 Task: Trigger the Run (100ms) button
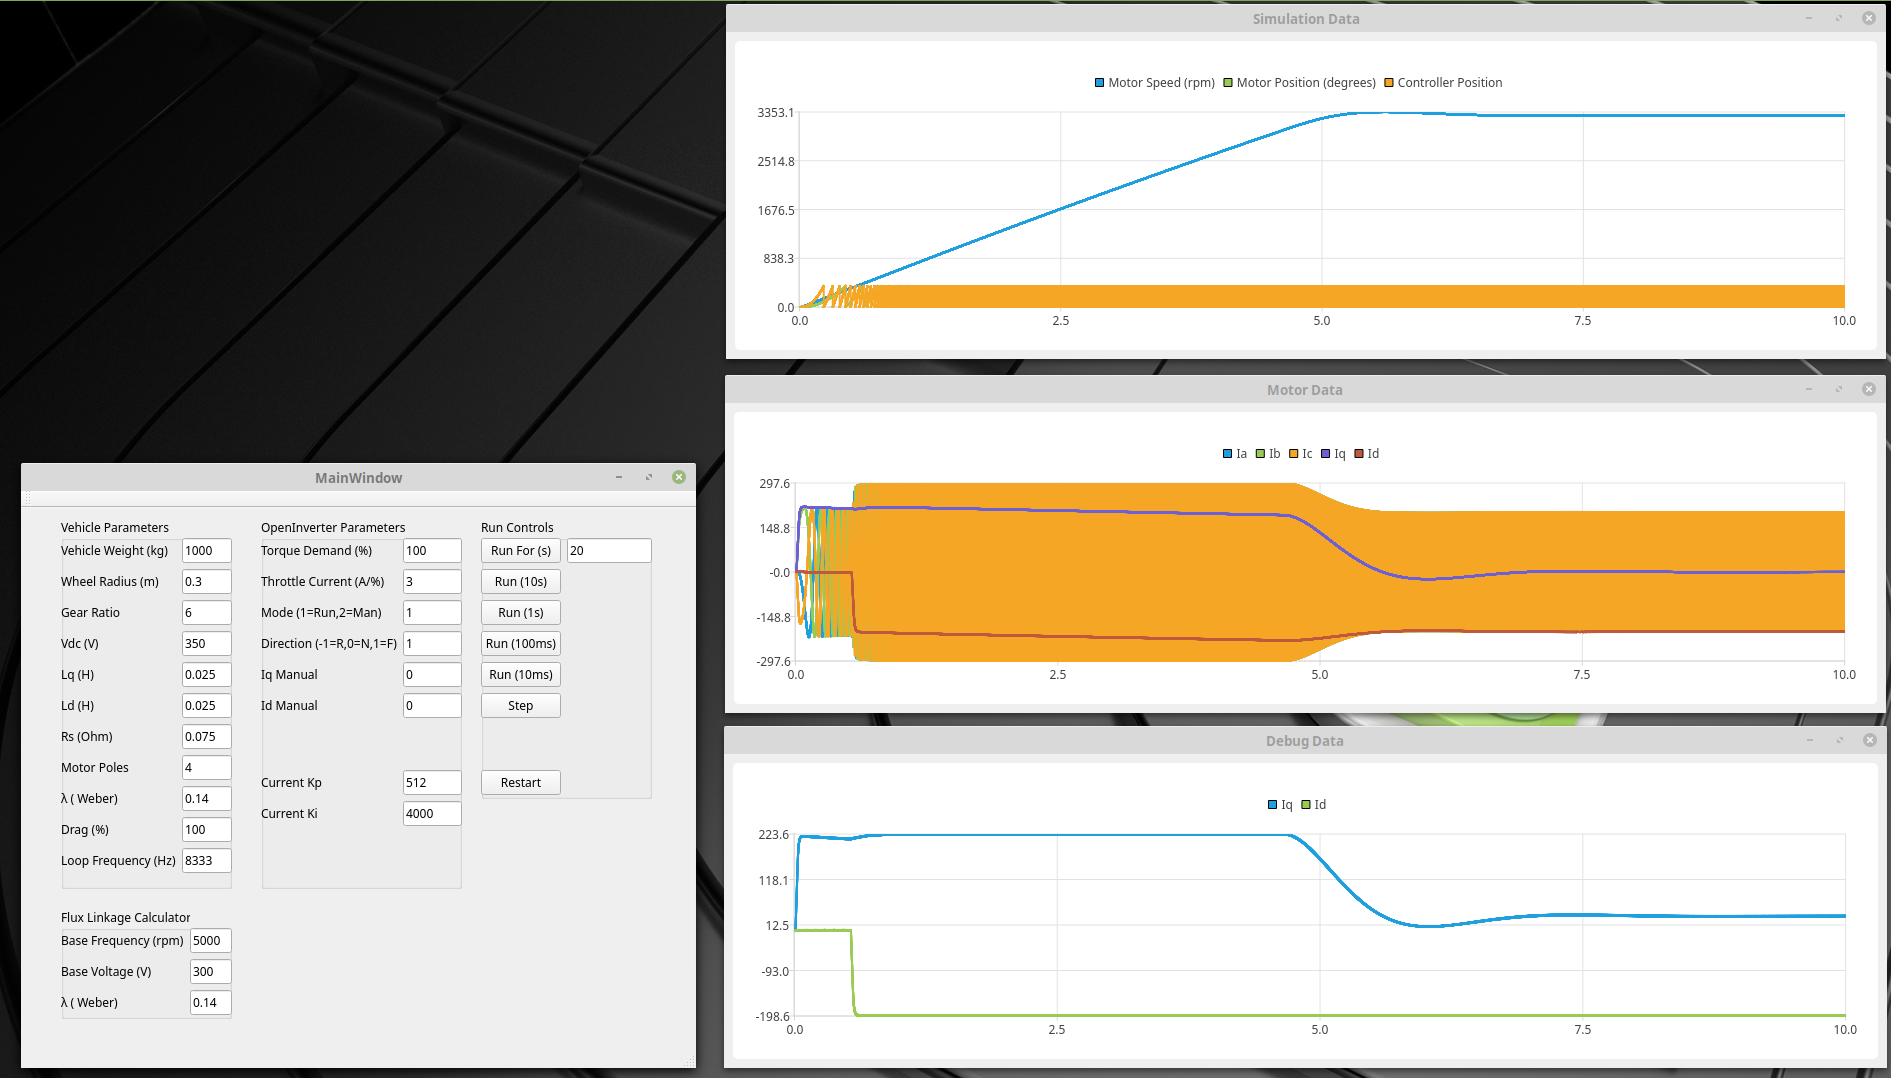click(520, 644)
